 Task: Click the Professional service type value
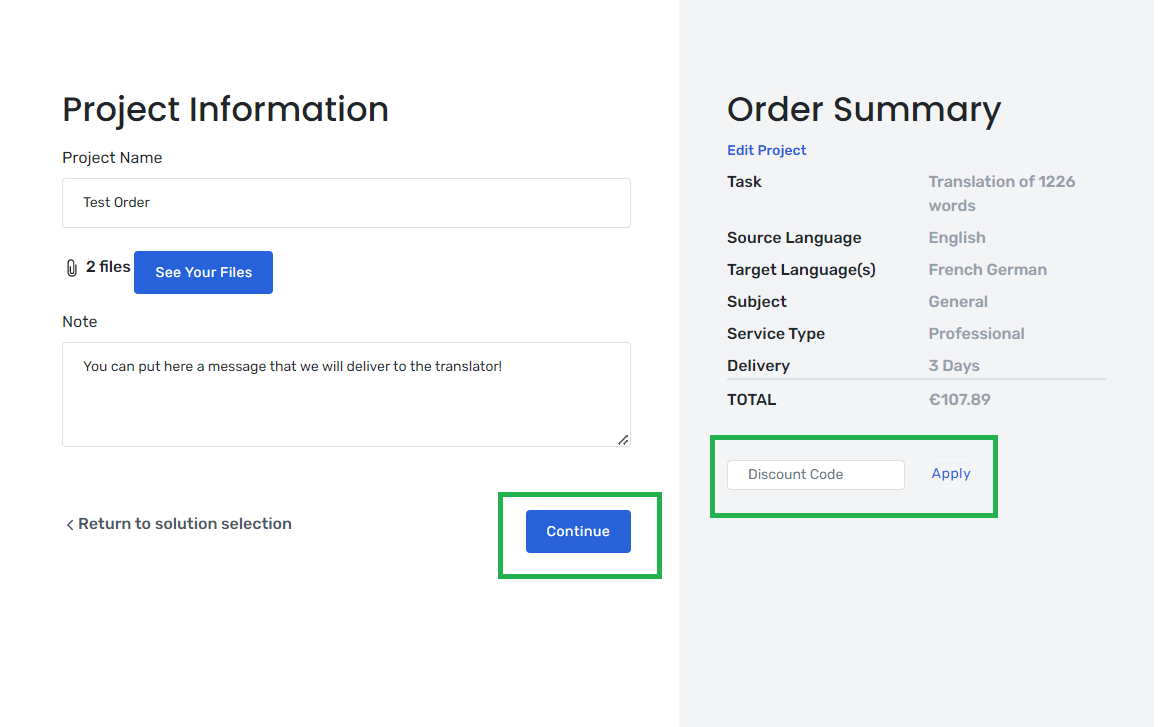click(x=976, y=334)
